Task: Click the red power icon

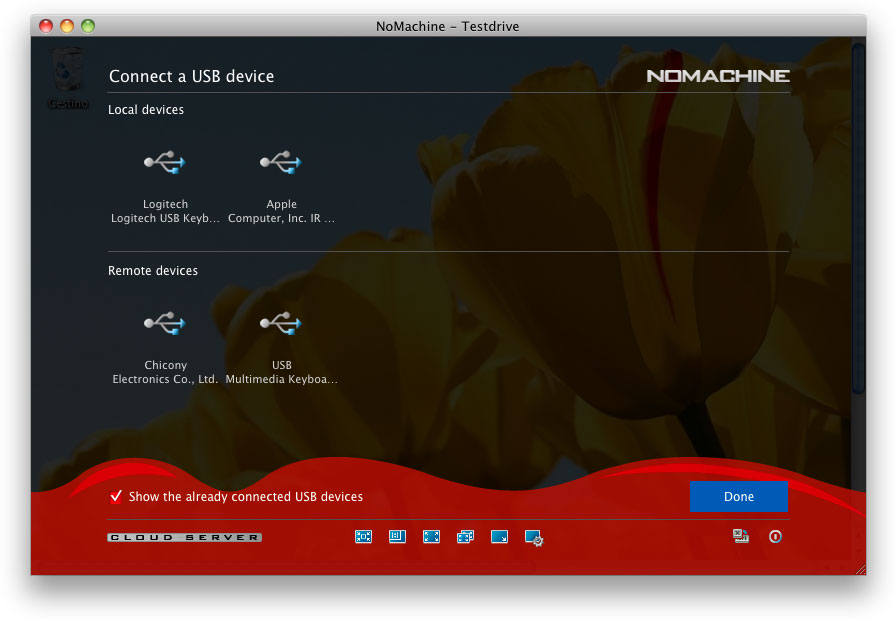Action: click(775, 537)
